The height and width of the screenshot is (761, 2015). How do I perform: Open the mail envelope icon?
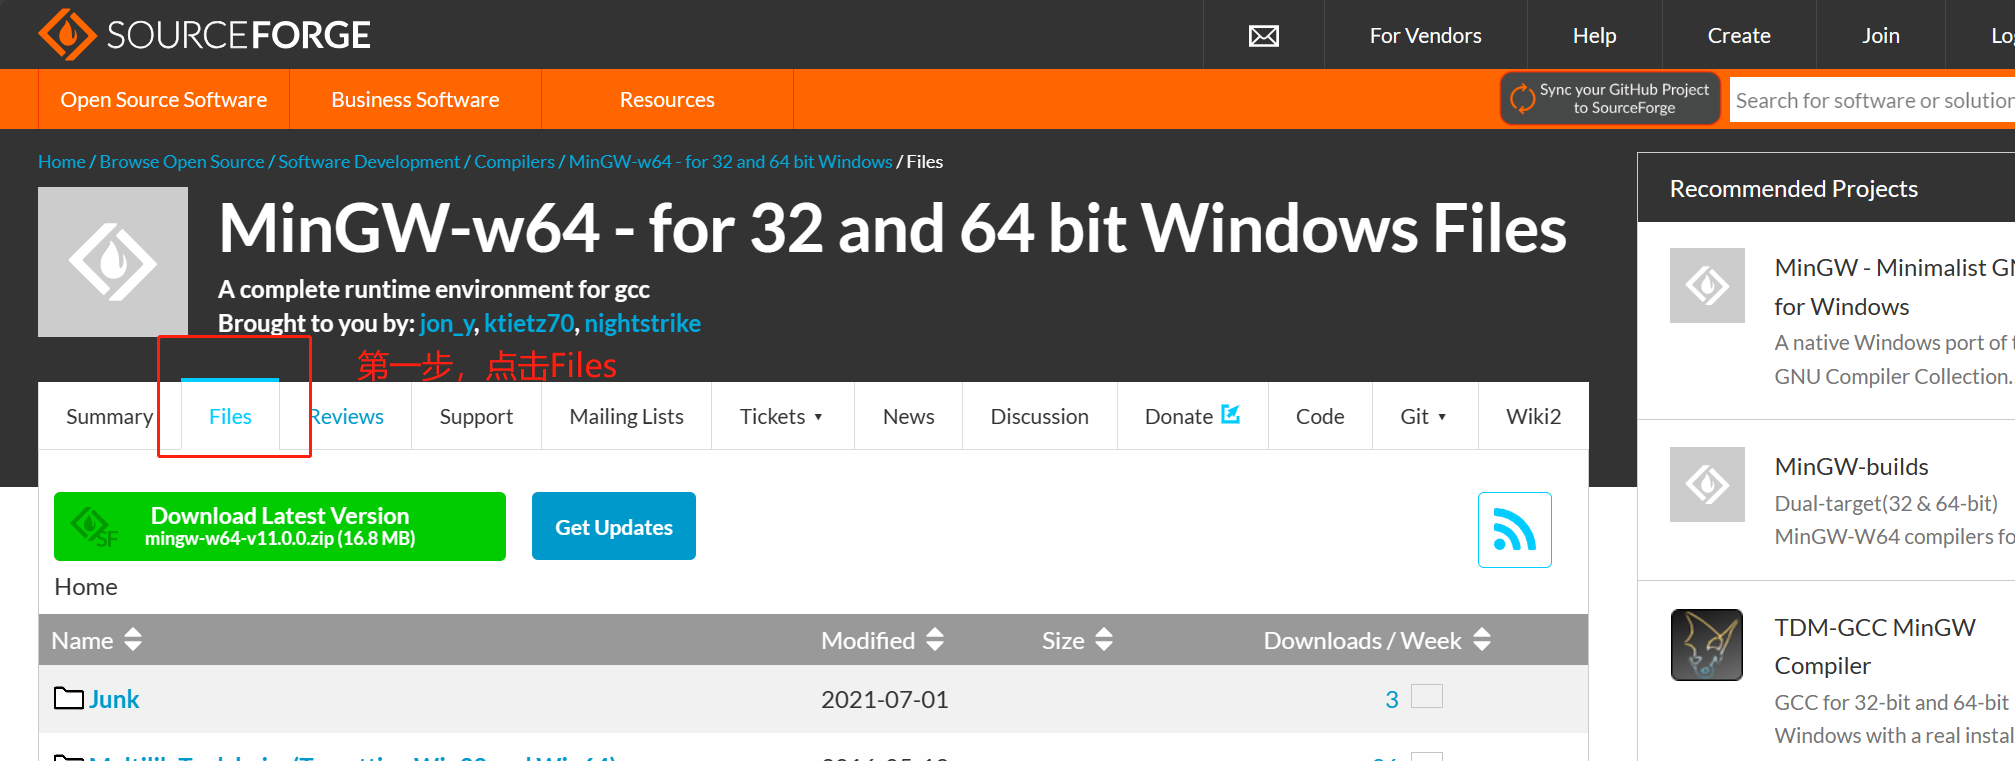point(1264,36)
